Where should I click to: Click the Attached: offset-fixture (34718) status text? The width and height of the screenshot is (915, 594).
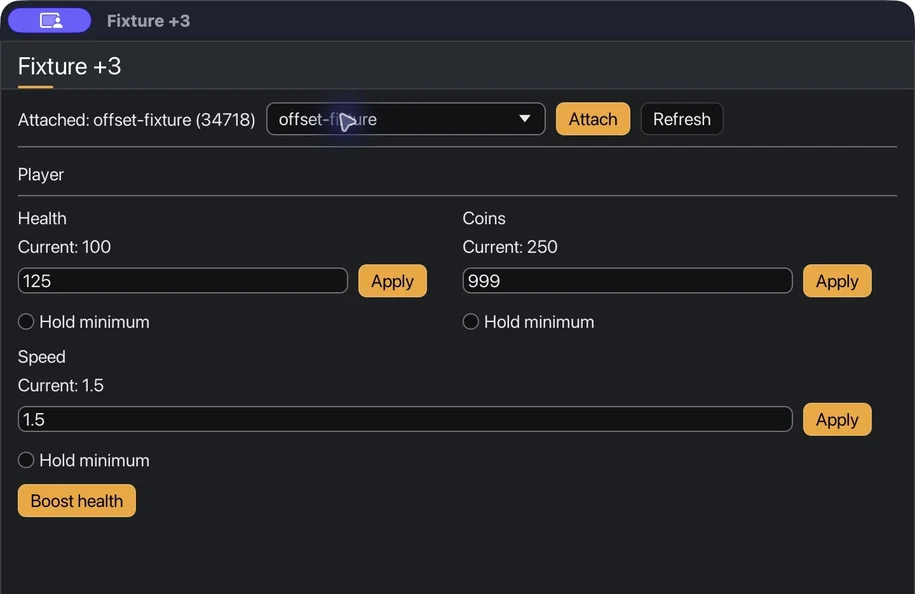(137, 120)
